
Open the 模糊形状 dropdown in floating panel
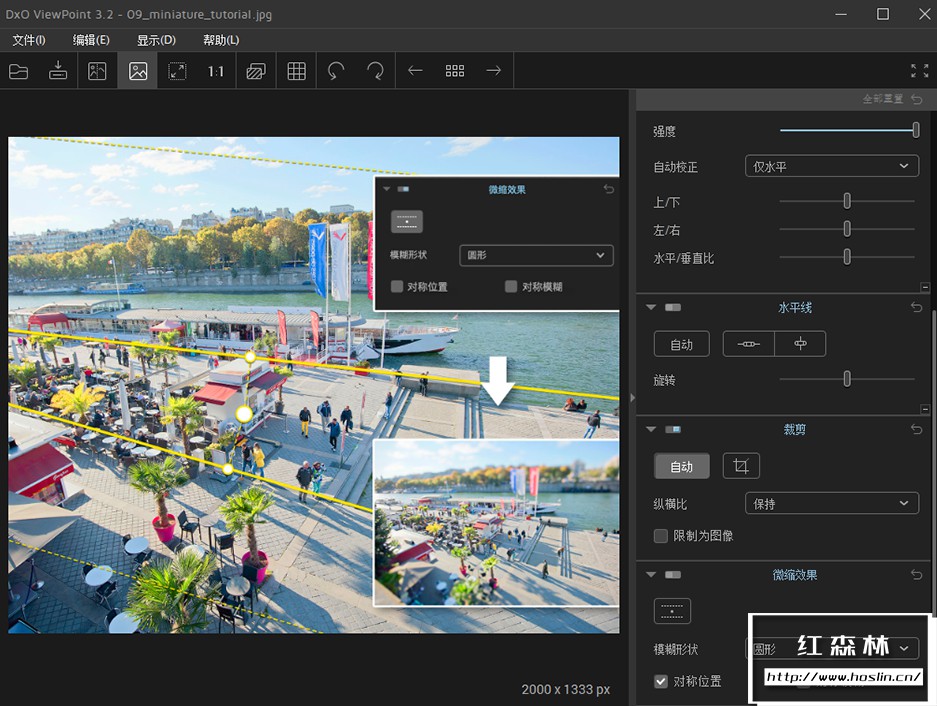point(536,255)
